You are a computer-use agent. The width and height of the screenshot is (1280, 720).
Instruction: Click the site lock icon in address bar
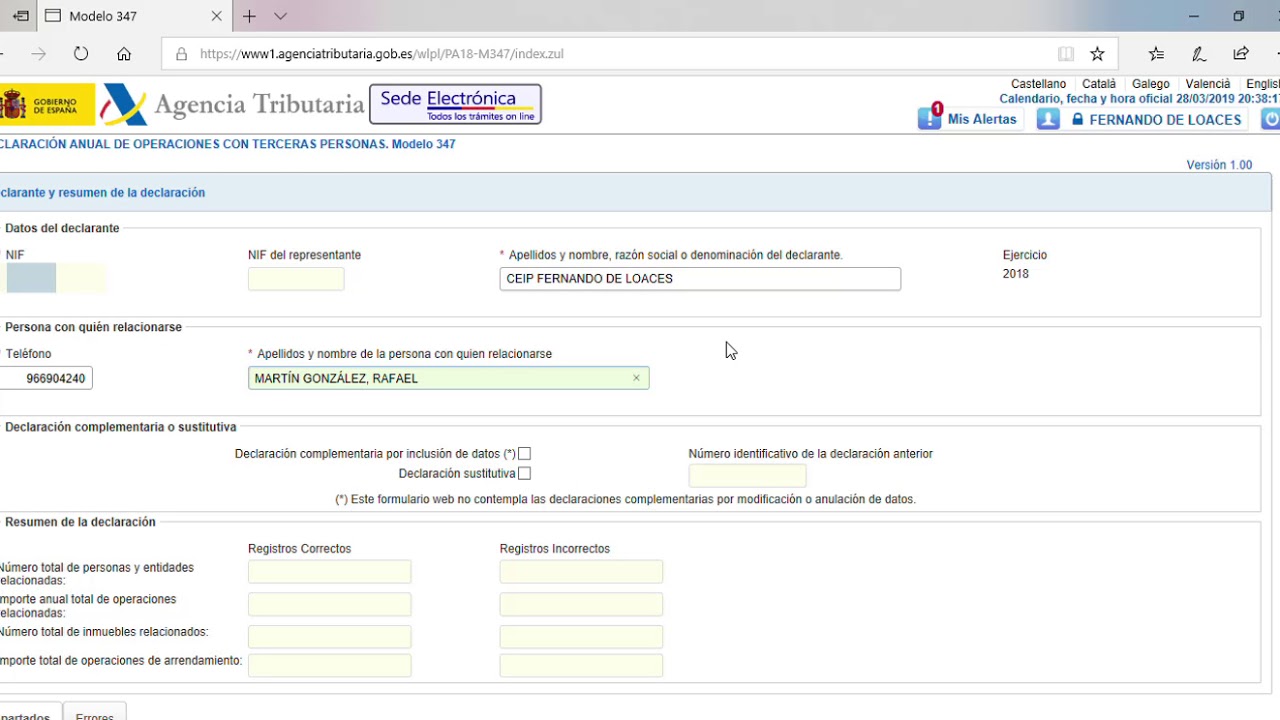181,54
